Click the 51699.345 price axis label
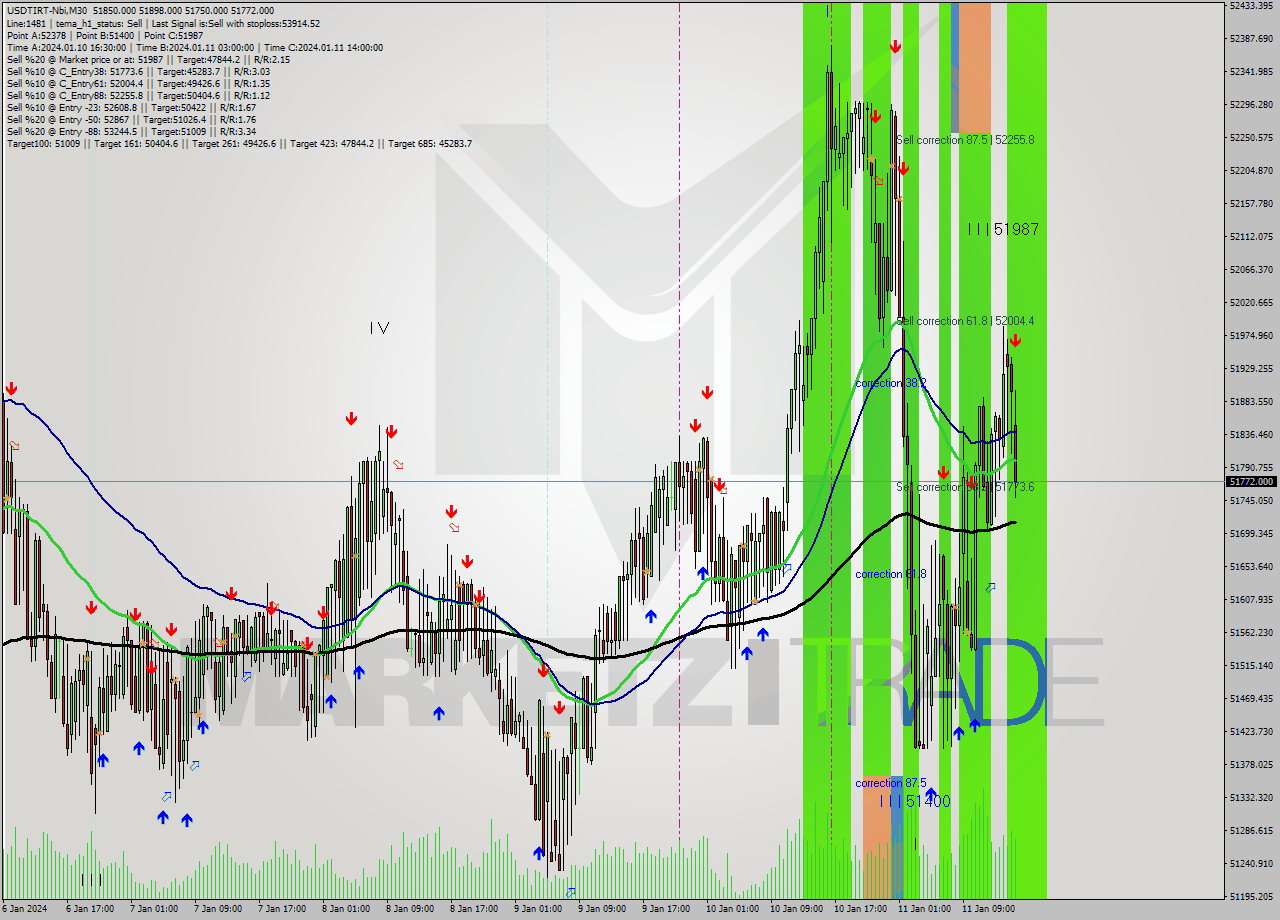The width and height of the screenshot is (1280, 920). pyautogui.click(x=1251, y=533)
